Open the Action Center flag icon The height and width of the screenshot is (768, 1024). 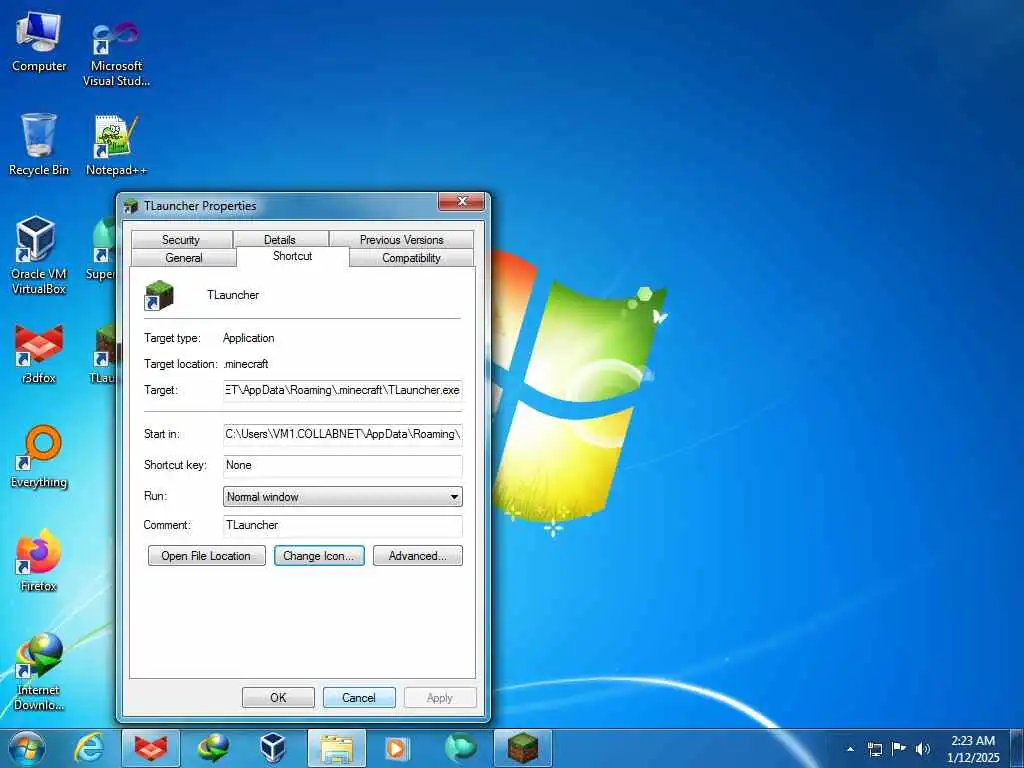[899, 749]
